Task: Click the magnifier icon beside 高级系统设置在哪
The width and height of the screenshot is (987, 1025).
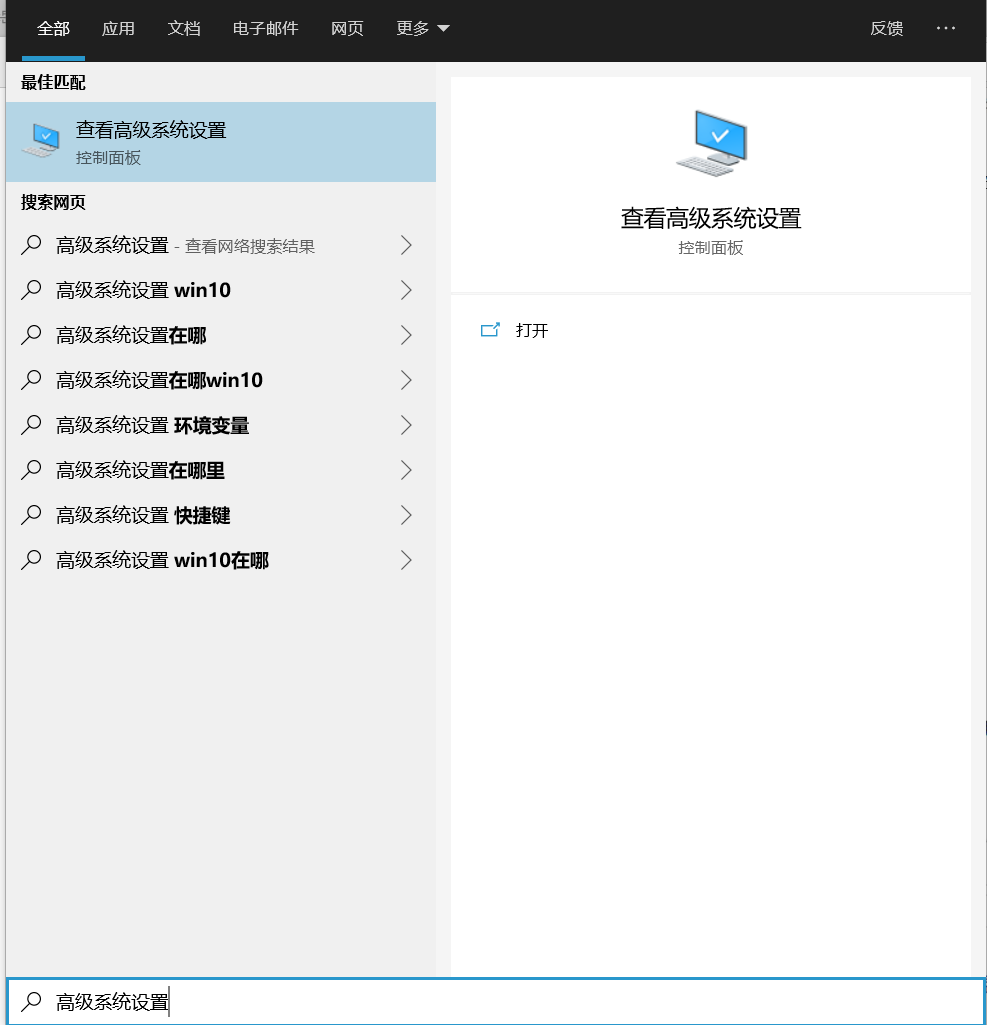Action: point(31,335)
